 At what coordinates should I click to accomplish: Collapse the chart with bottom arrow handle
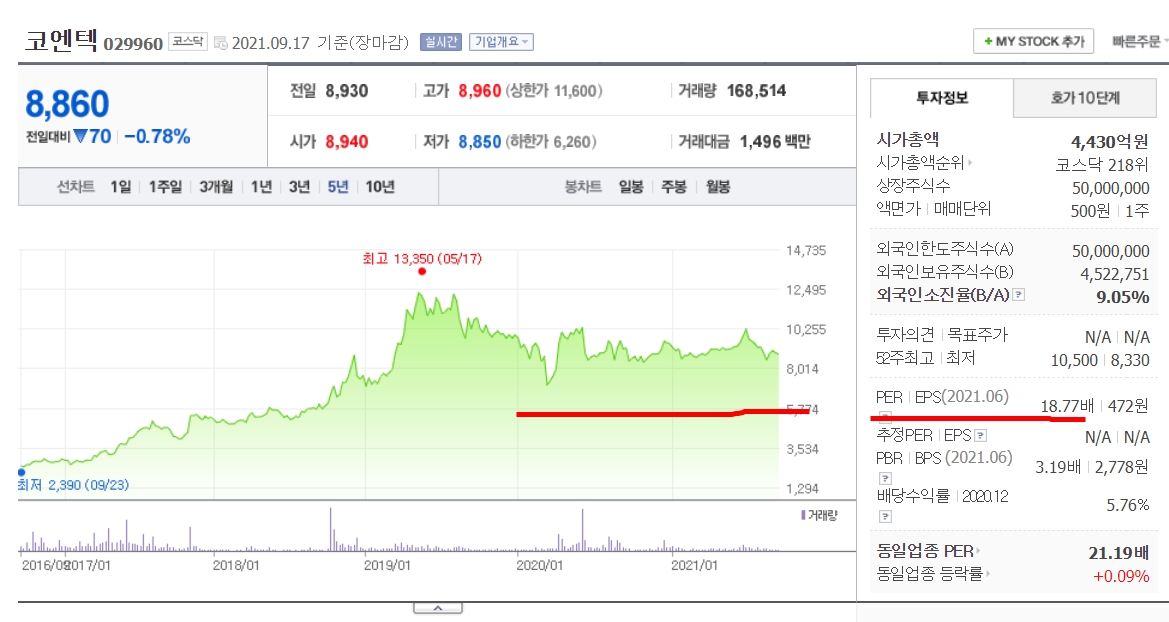click(x=438, y=608)
